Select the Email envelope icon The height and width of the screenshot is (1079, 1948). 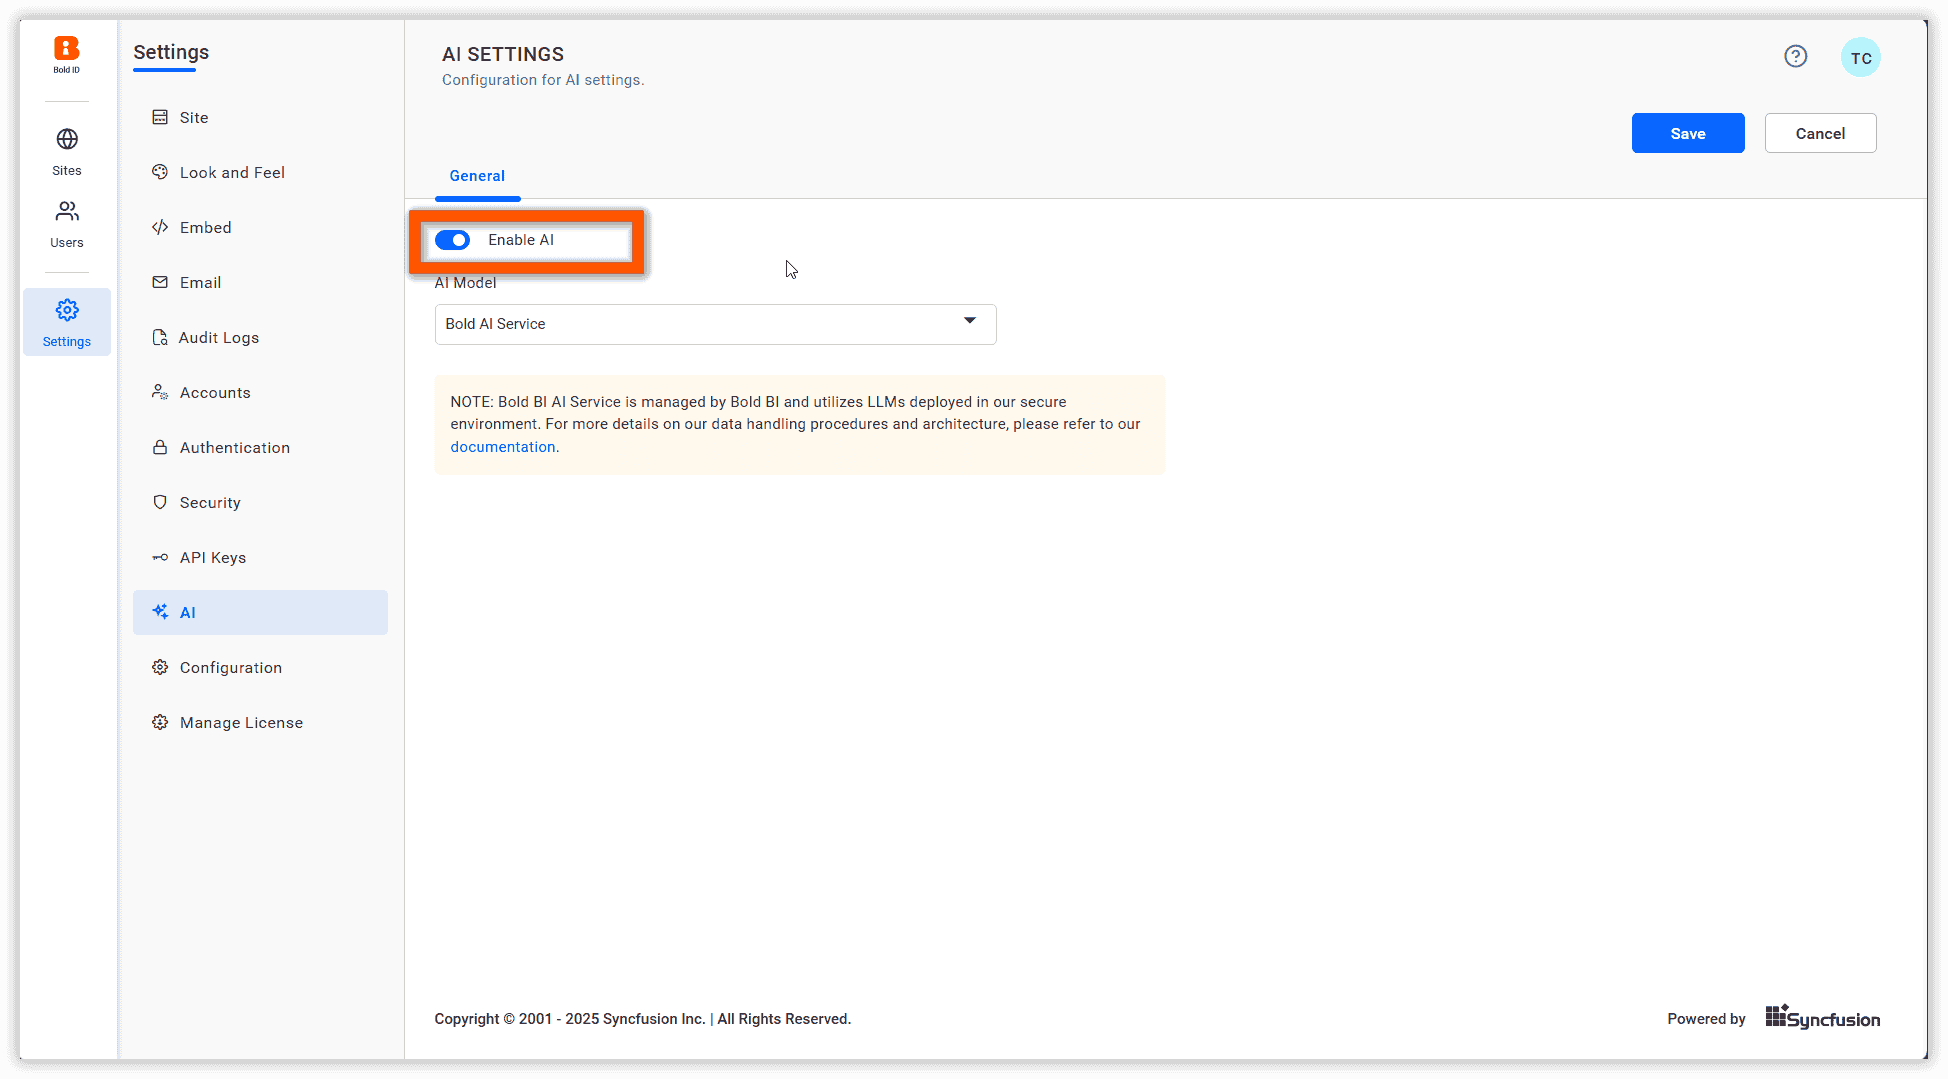(x=161, y=282)
